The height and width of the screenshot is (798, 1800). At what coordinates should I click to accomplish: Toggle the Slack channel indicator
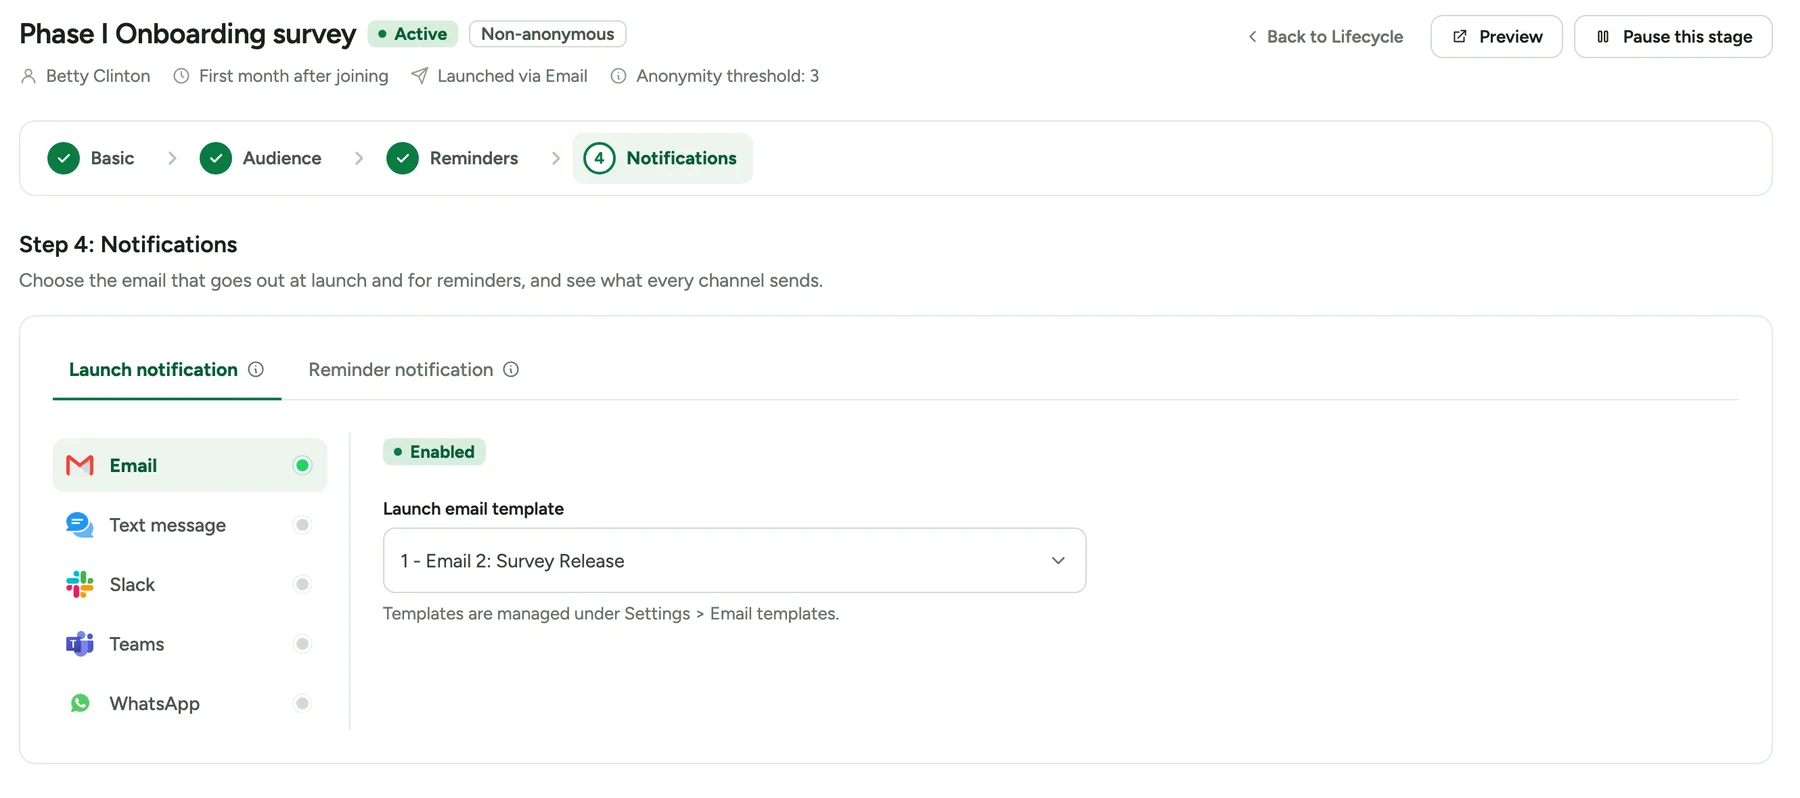pos(302,584)
